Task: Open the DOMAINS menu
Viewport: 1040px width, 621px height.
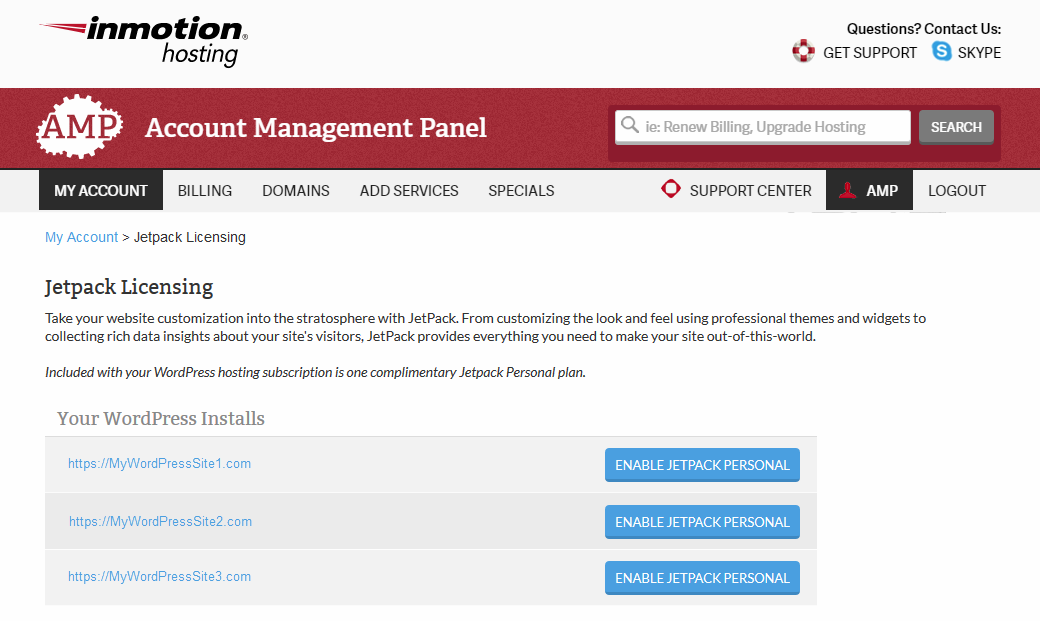Action: (296, 190)
